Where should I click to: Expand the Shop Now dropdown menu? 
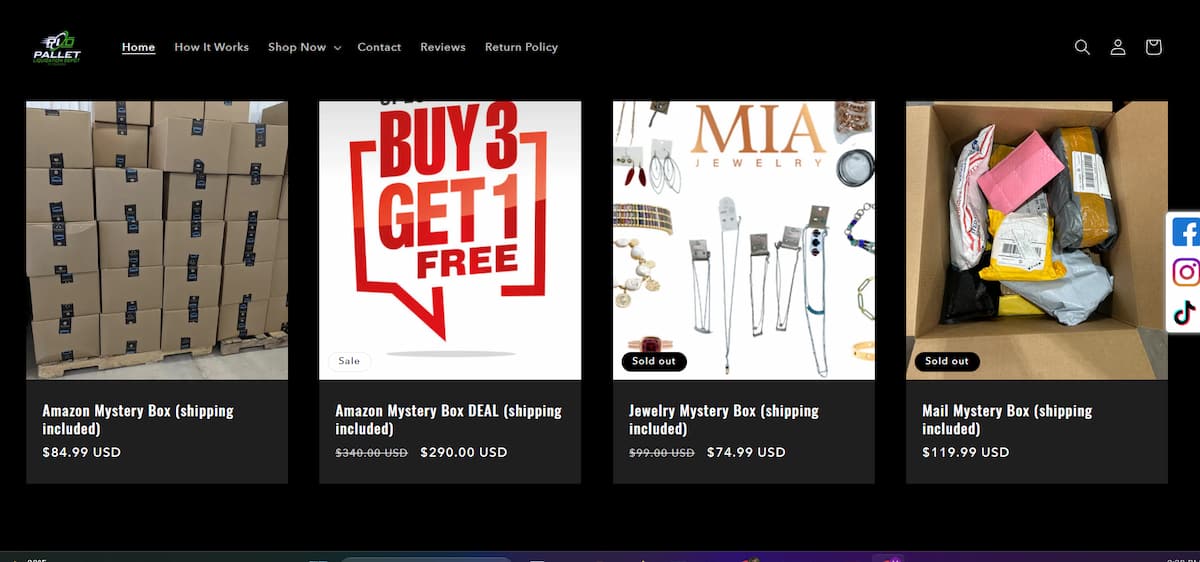(304, 47)
